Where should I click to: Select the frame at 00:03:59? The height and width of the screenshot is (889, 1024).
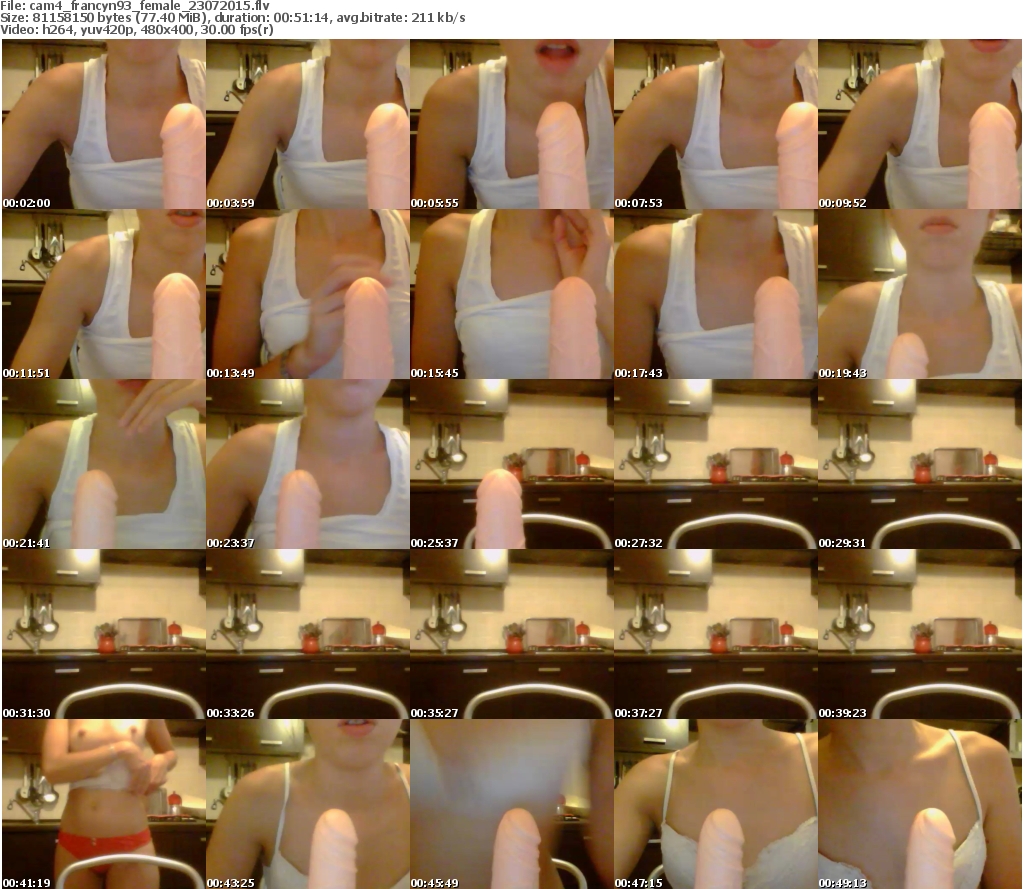pos(307,125)
